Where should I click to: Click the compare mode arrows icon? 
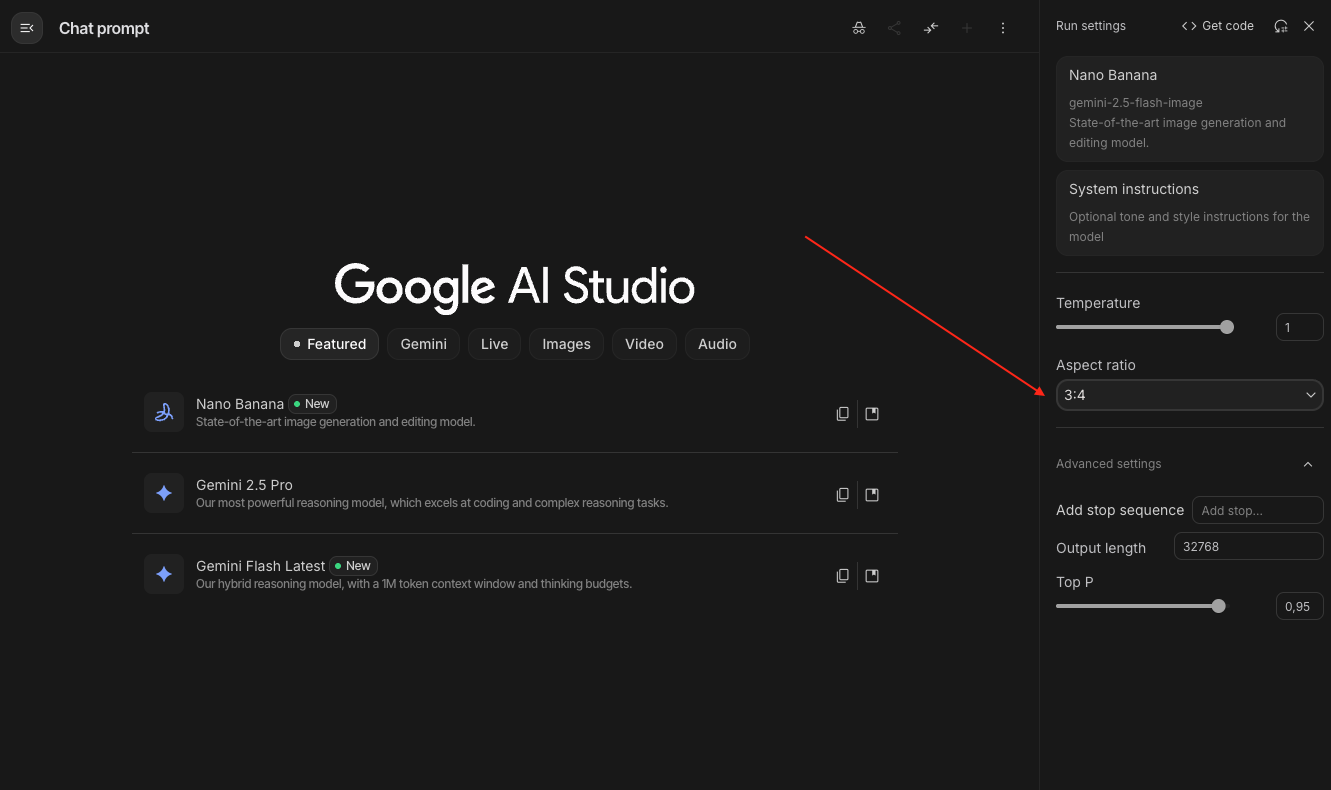tap(931, 28)
